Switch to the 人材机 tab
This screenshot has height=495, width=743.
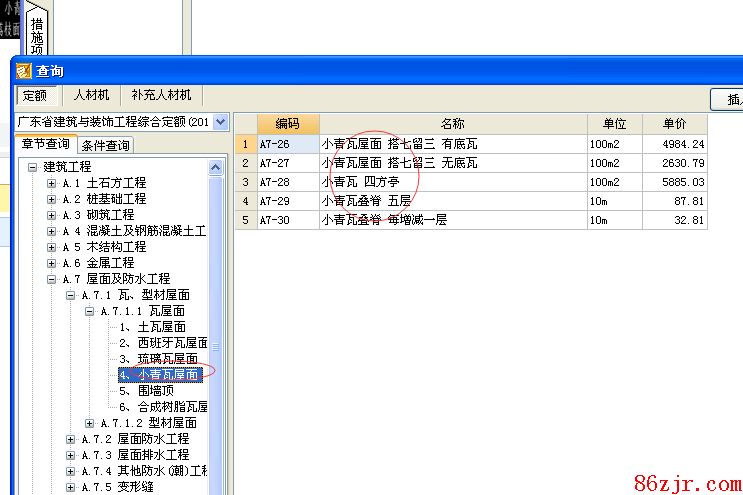91,95
